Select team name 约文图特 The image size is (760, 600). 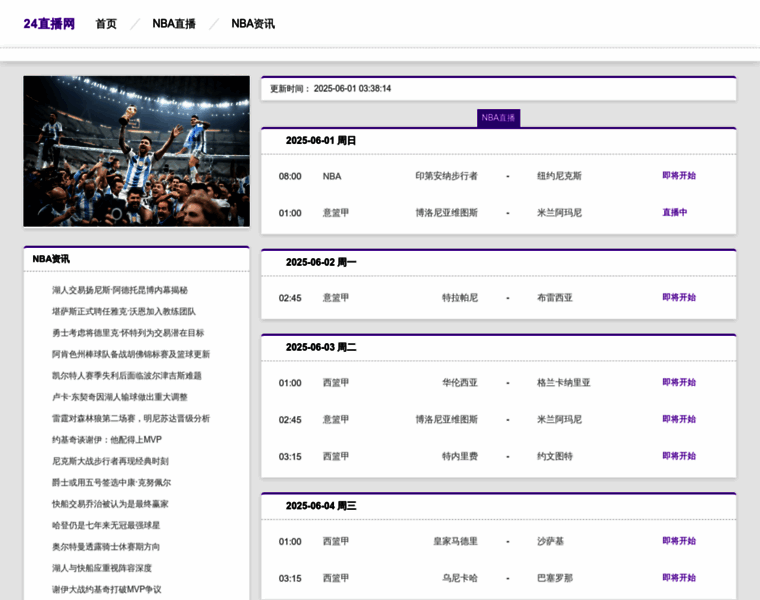555,457
